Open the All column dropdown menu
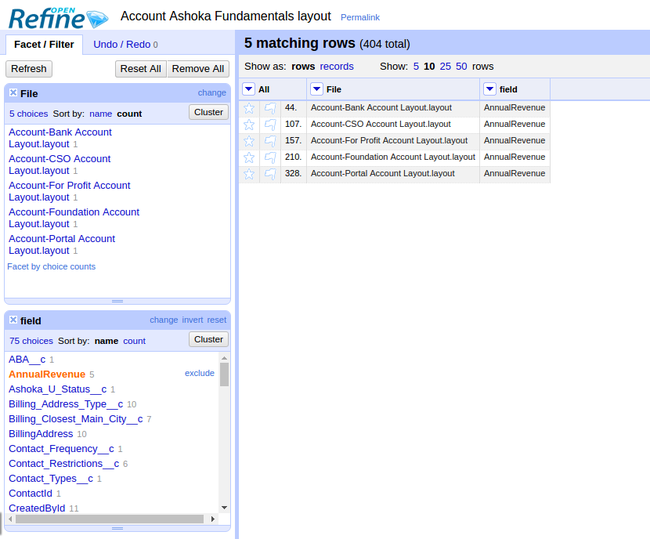This screenshot has width=650, height=539. [249, 90]
